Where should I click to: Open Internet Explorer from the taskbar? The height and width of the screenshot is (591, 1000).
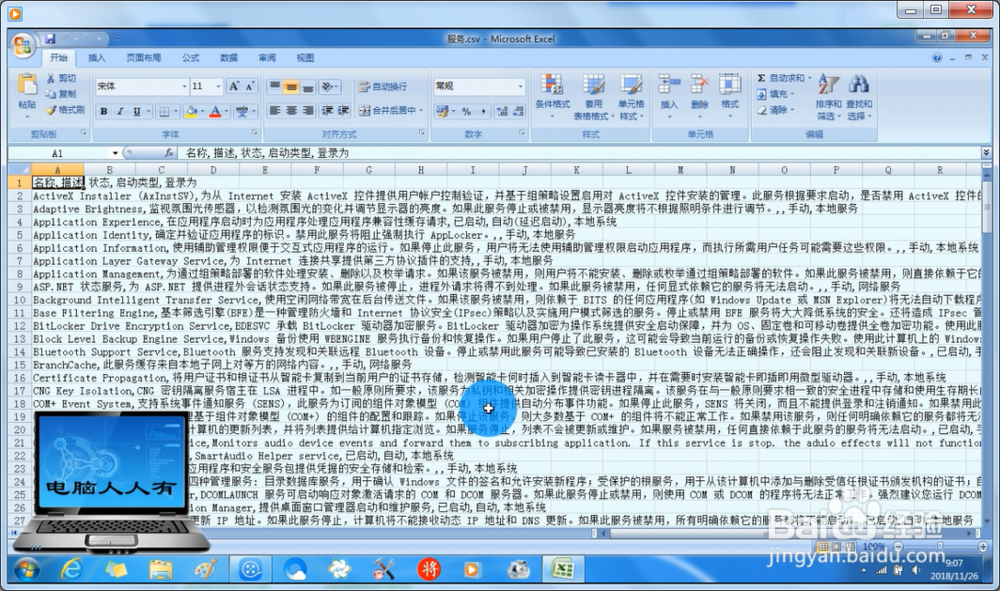71,569
